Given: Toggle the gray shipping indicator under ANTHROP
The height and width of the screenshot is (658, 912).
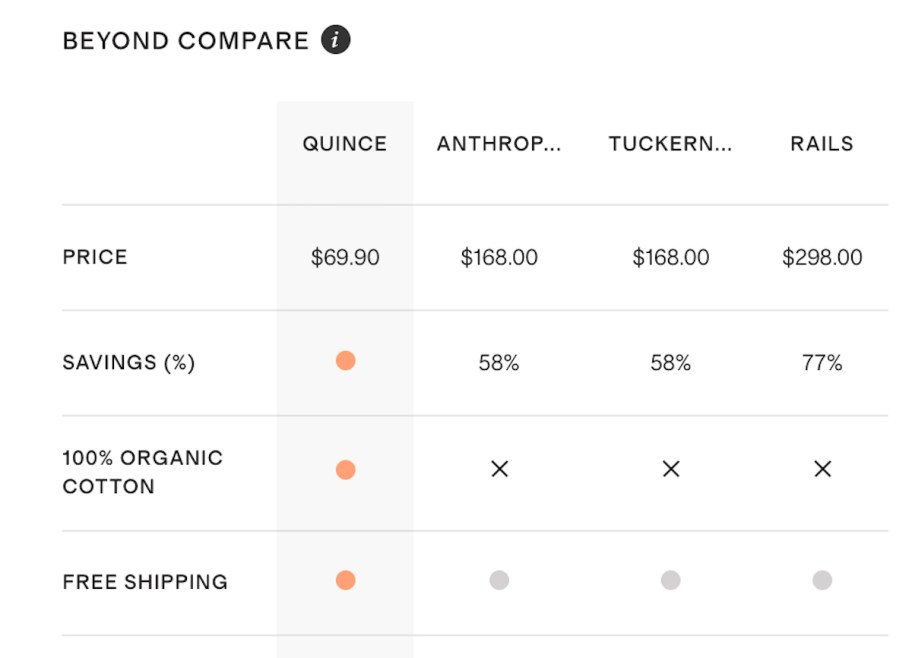Looking at the screenshot, I should click(499, 581).
